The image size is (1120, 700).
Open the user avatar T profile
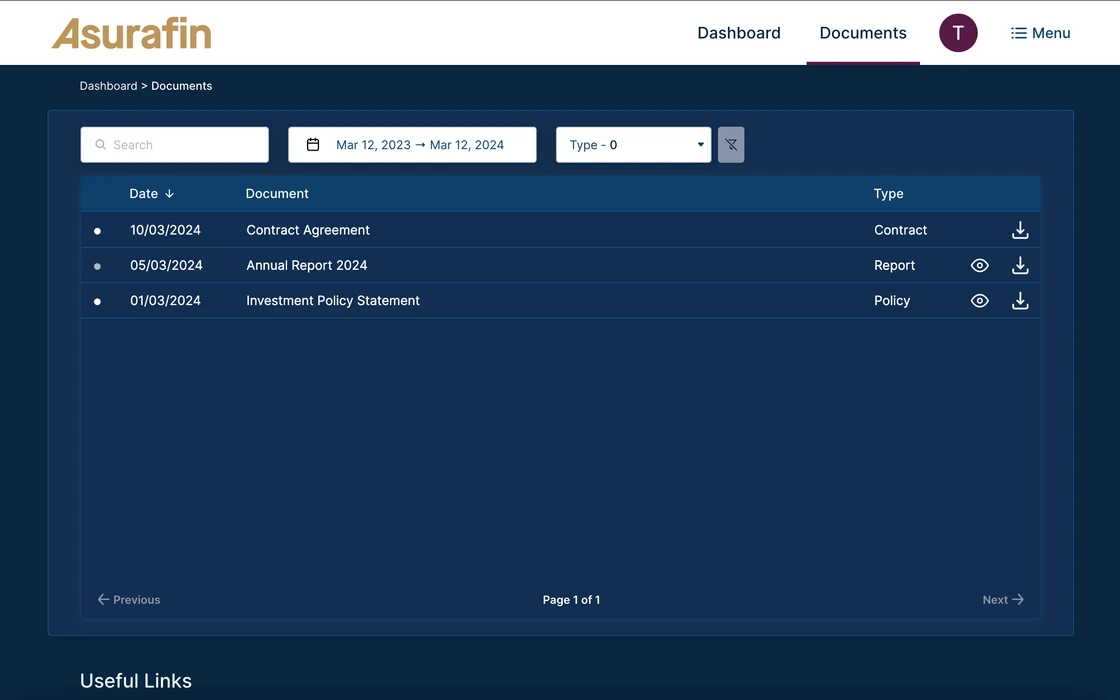(x=958, y=33)
